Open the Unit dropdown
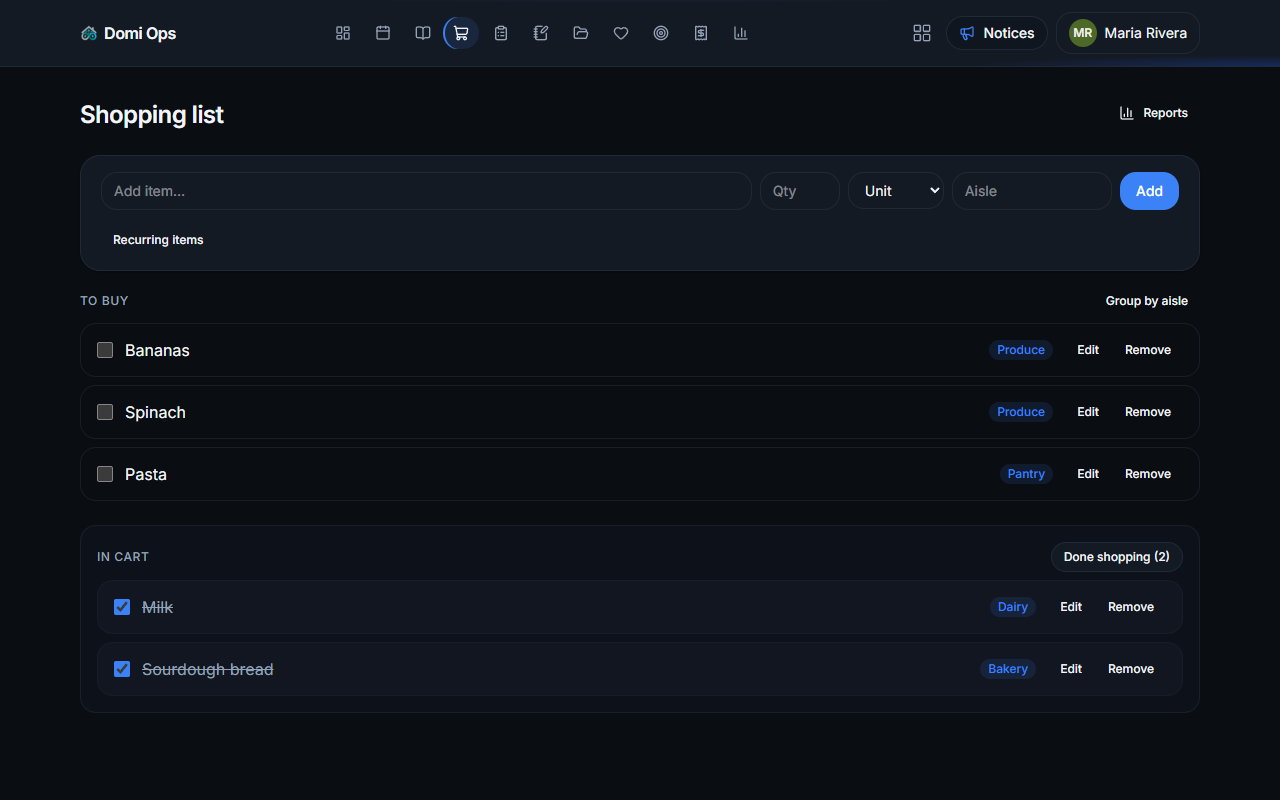The width and height of the screenshot is (1280, 800). point(896,191)
